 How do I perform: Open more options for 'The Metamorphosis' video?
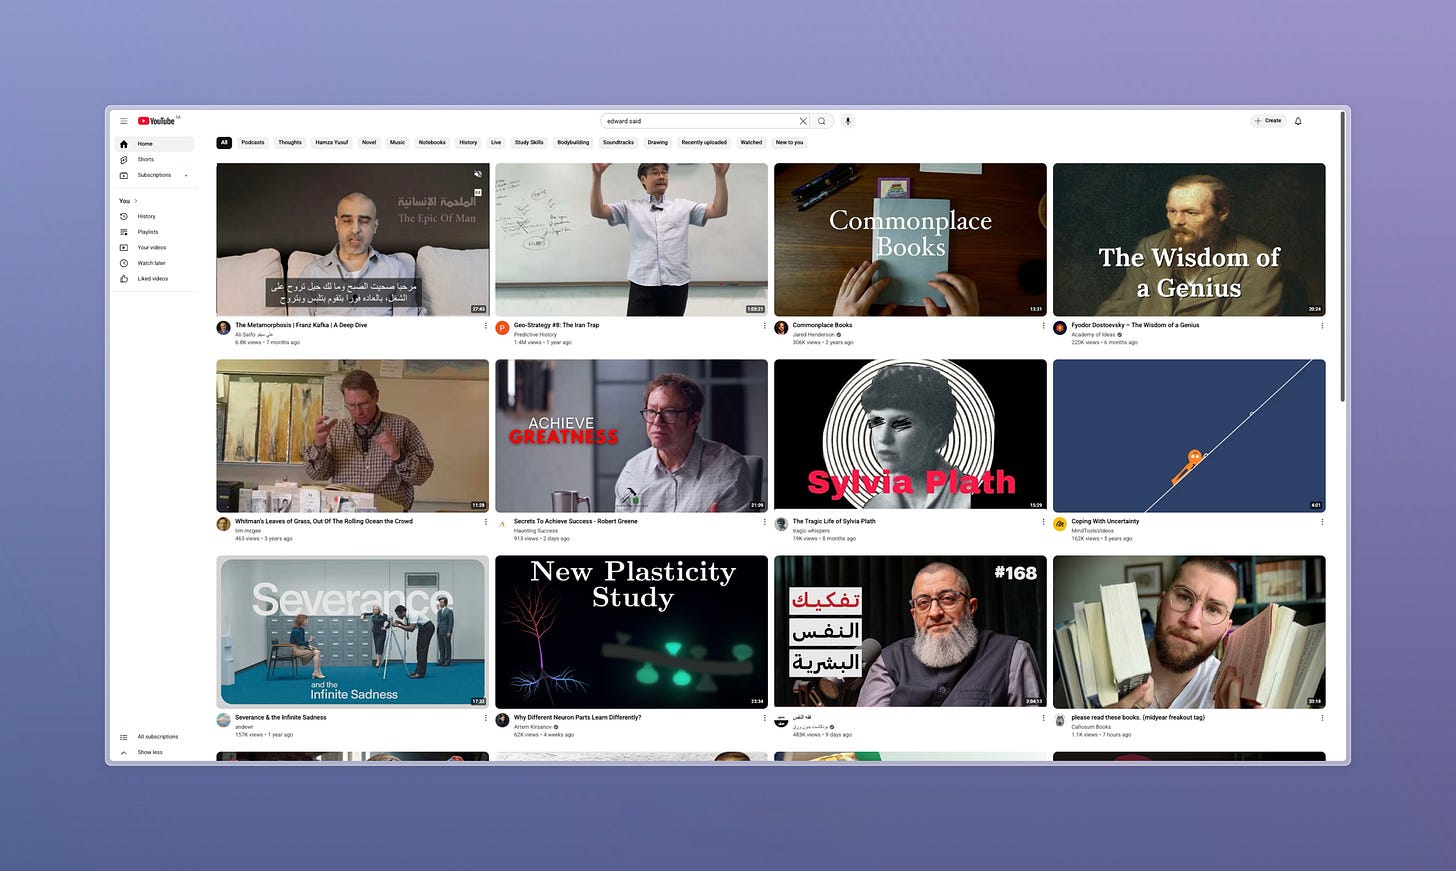pos(486,326)
